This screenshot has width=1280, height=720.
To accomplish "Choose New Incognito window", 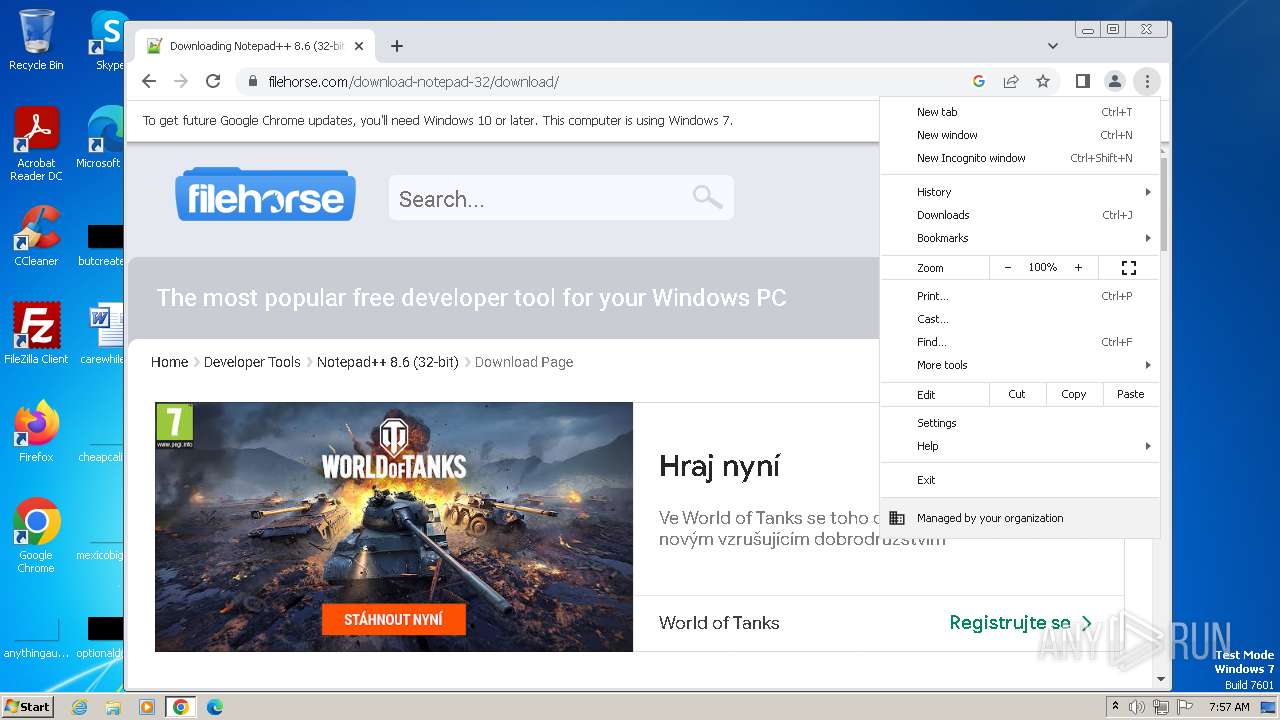I will (1020, 158).
